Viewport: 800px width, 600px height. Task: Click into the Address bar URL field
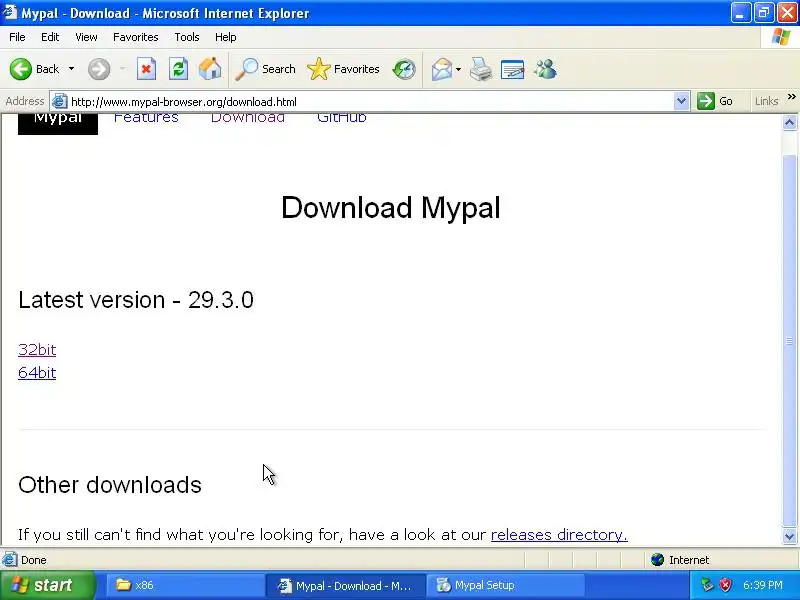coord(370,102)
